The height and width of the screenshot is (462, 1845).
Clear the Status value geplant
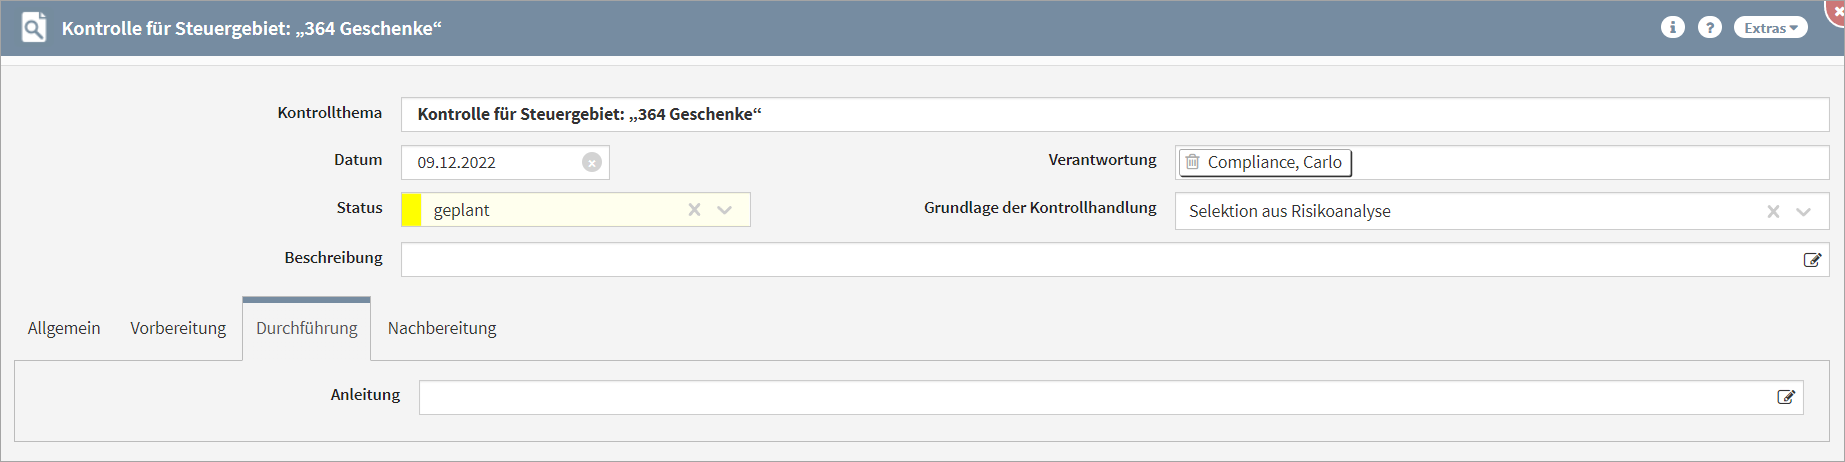[x=694, y=210]
